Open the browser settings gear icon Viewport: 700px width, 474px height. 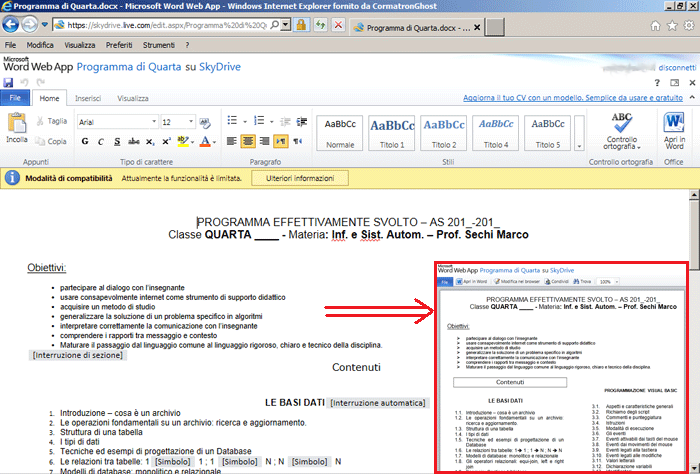[689, 25]
